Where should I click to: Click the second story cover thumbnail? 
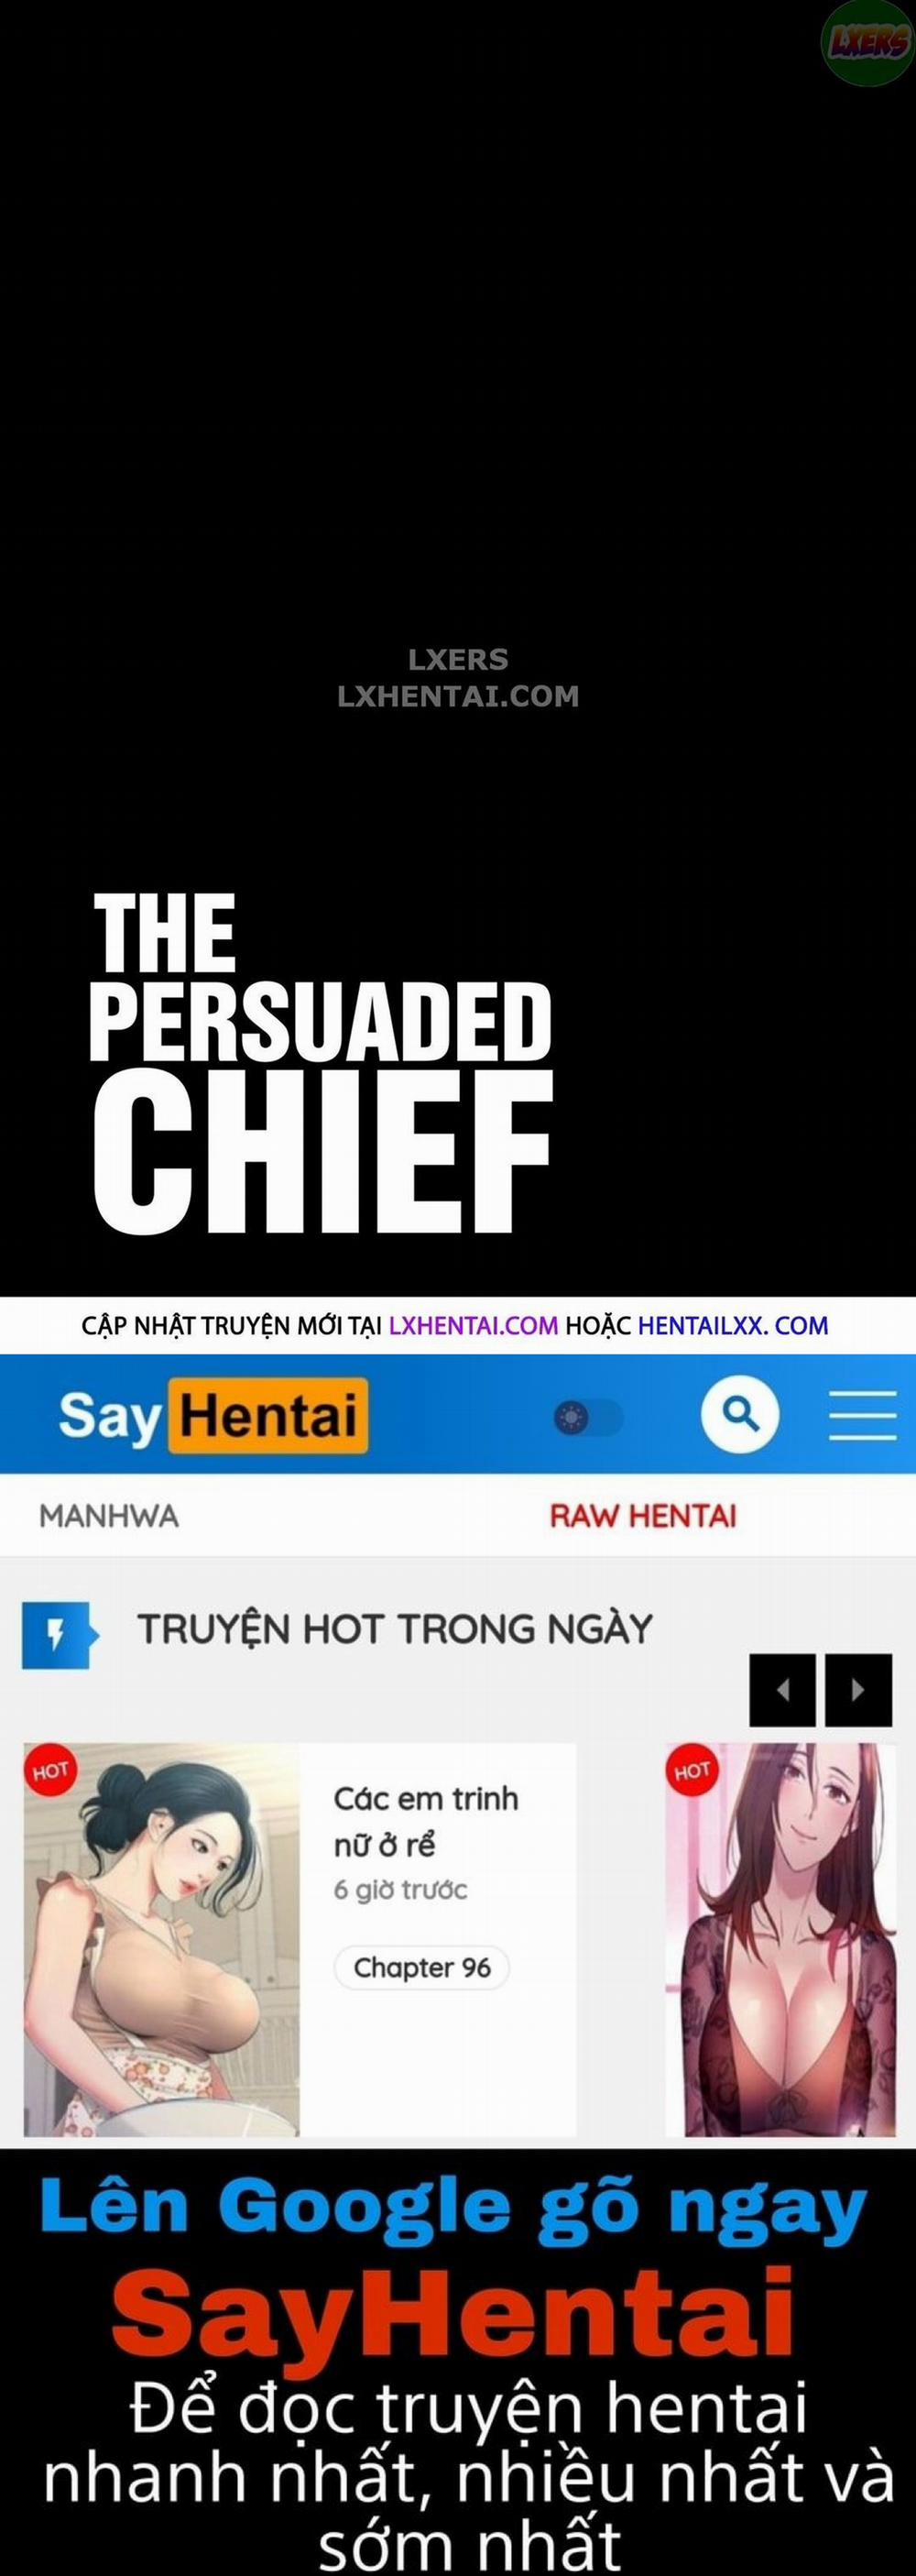pyautogui.click(x=781, y=1942)
